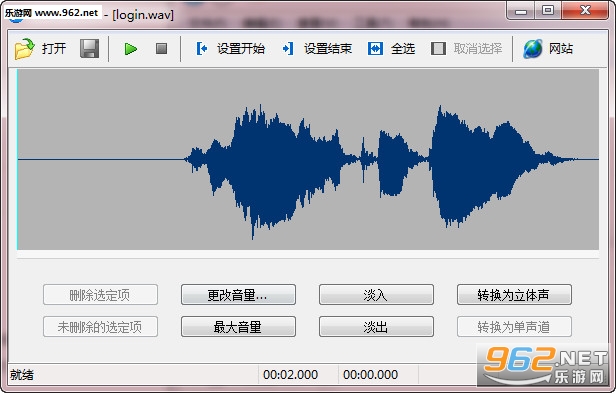Image resolution: width=616 pixels, height=393 pixels.
Task: Click the 设置结束 bracket icon
Action: 288,49
